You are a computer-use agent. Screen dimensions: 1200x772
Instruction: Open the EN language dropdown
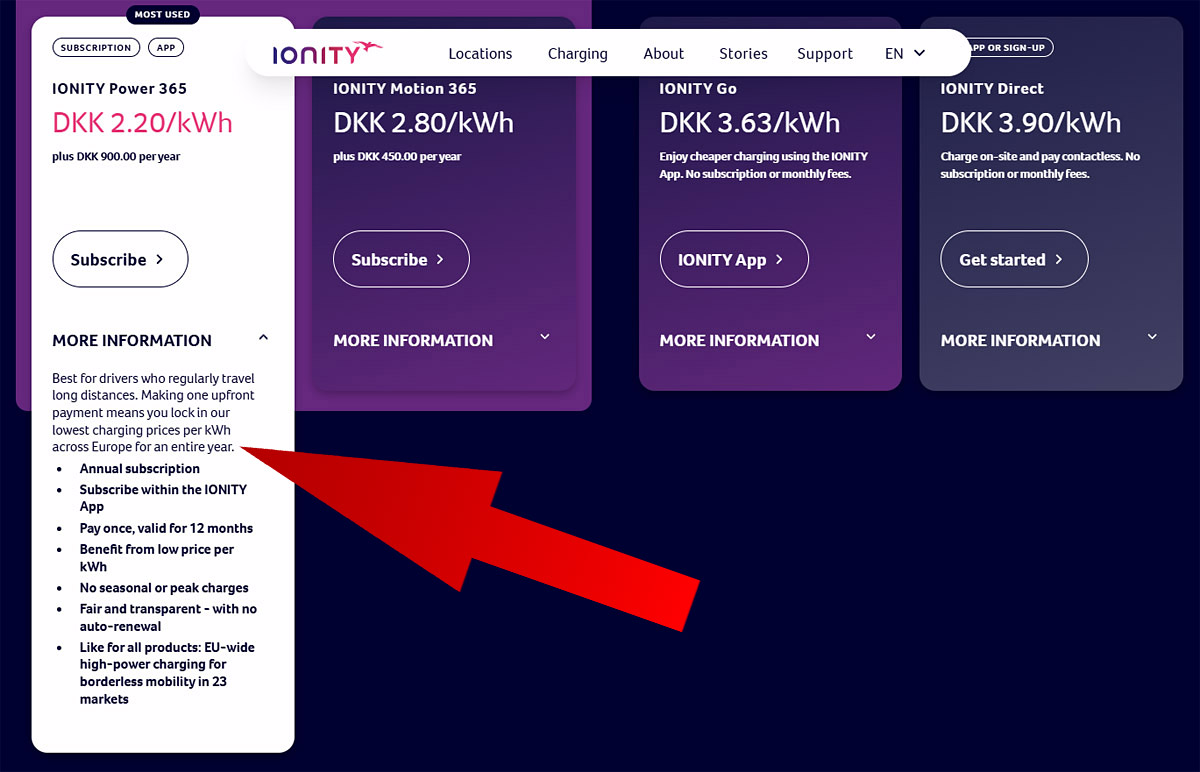pos(905,54)
